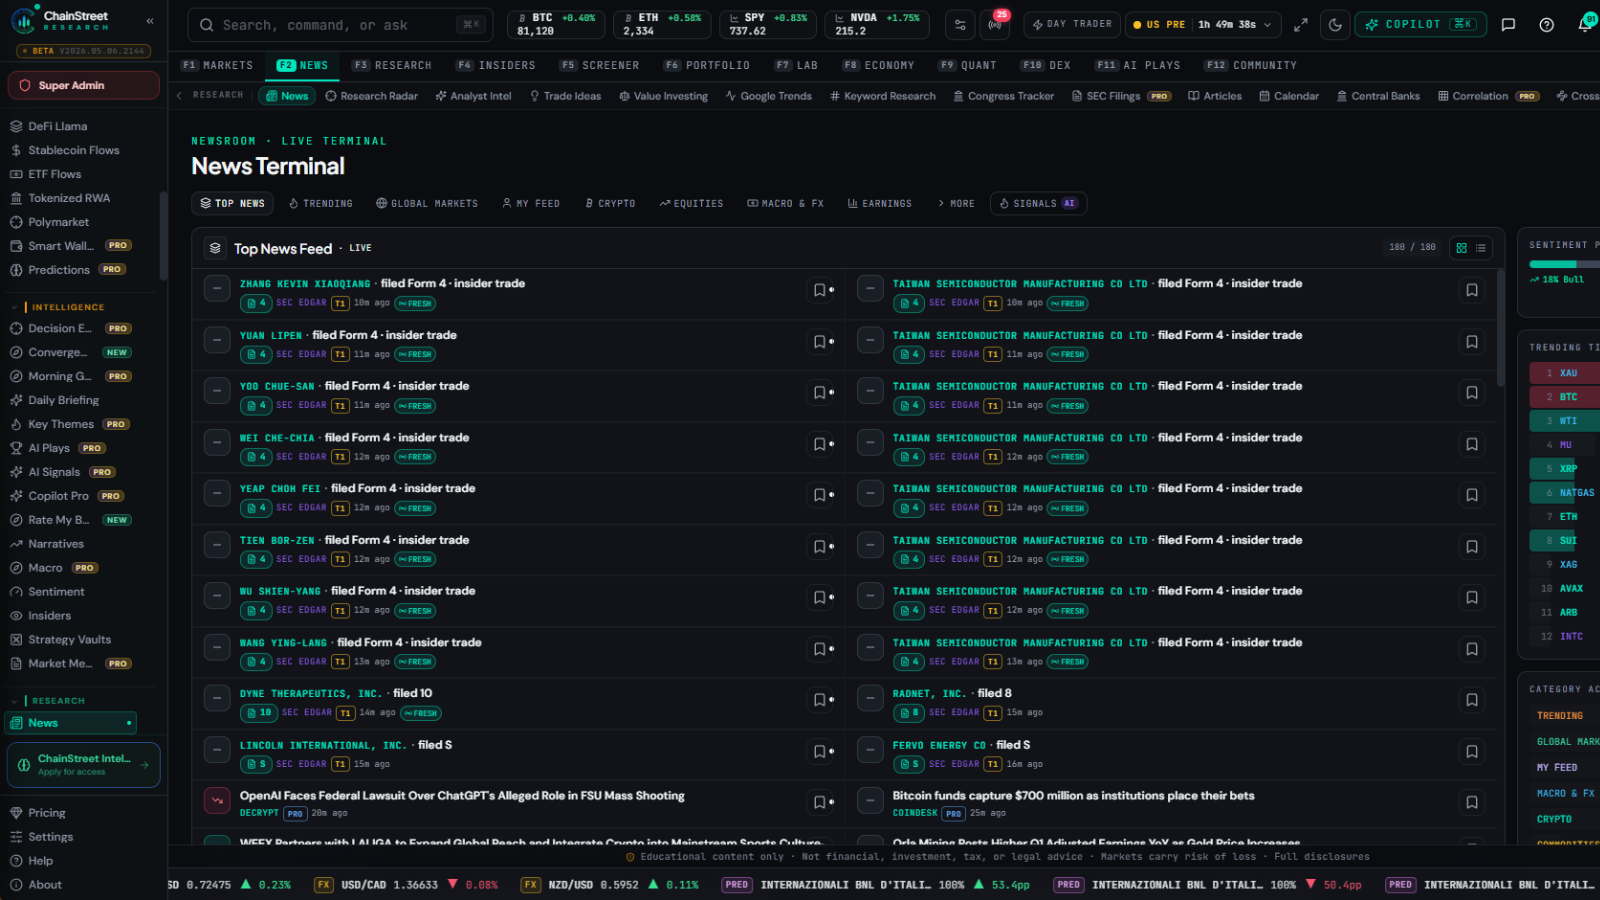Collapse the Lincoln International news row

point(217,750)
